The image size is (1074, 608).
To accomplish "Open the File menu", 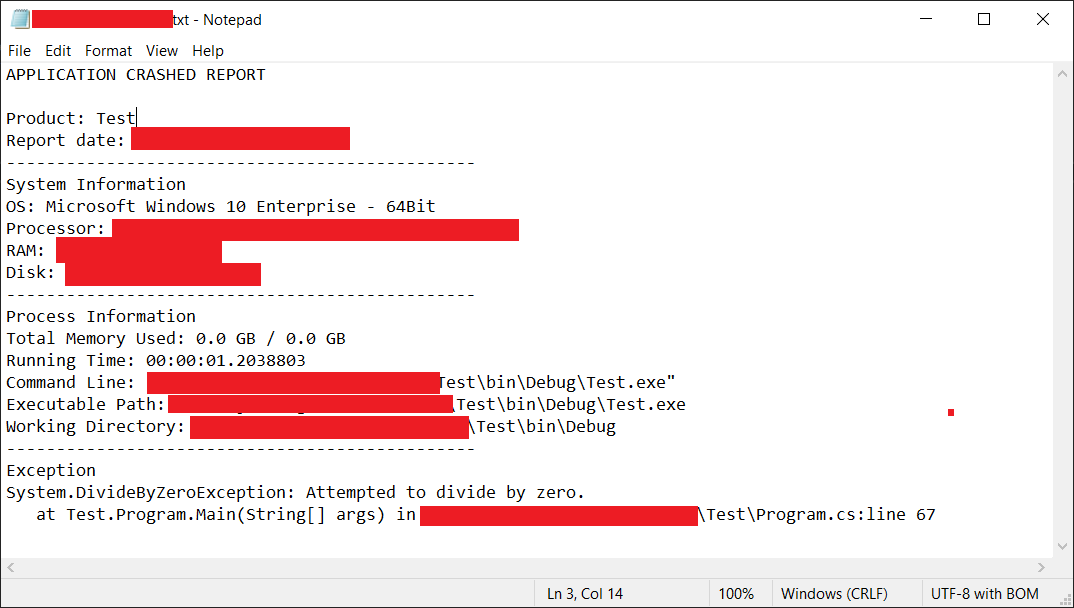I will pyautogui.click(x=19, y=51).
